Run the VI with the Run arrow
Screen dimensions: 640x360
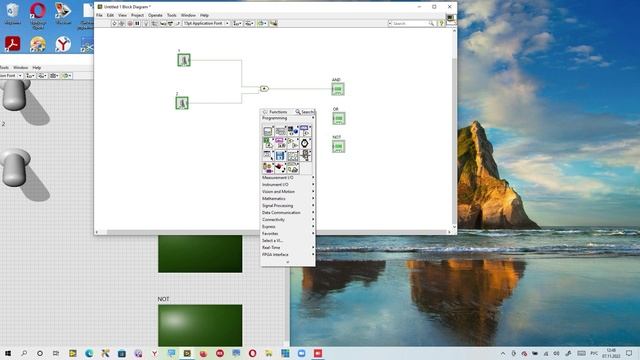tap(114, 24)
